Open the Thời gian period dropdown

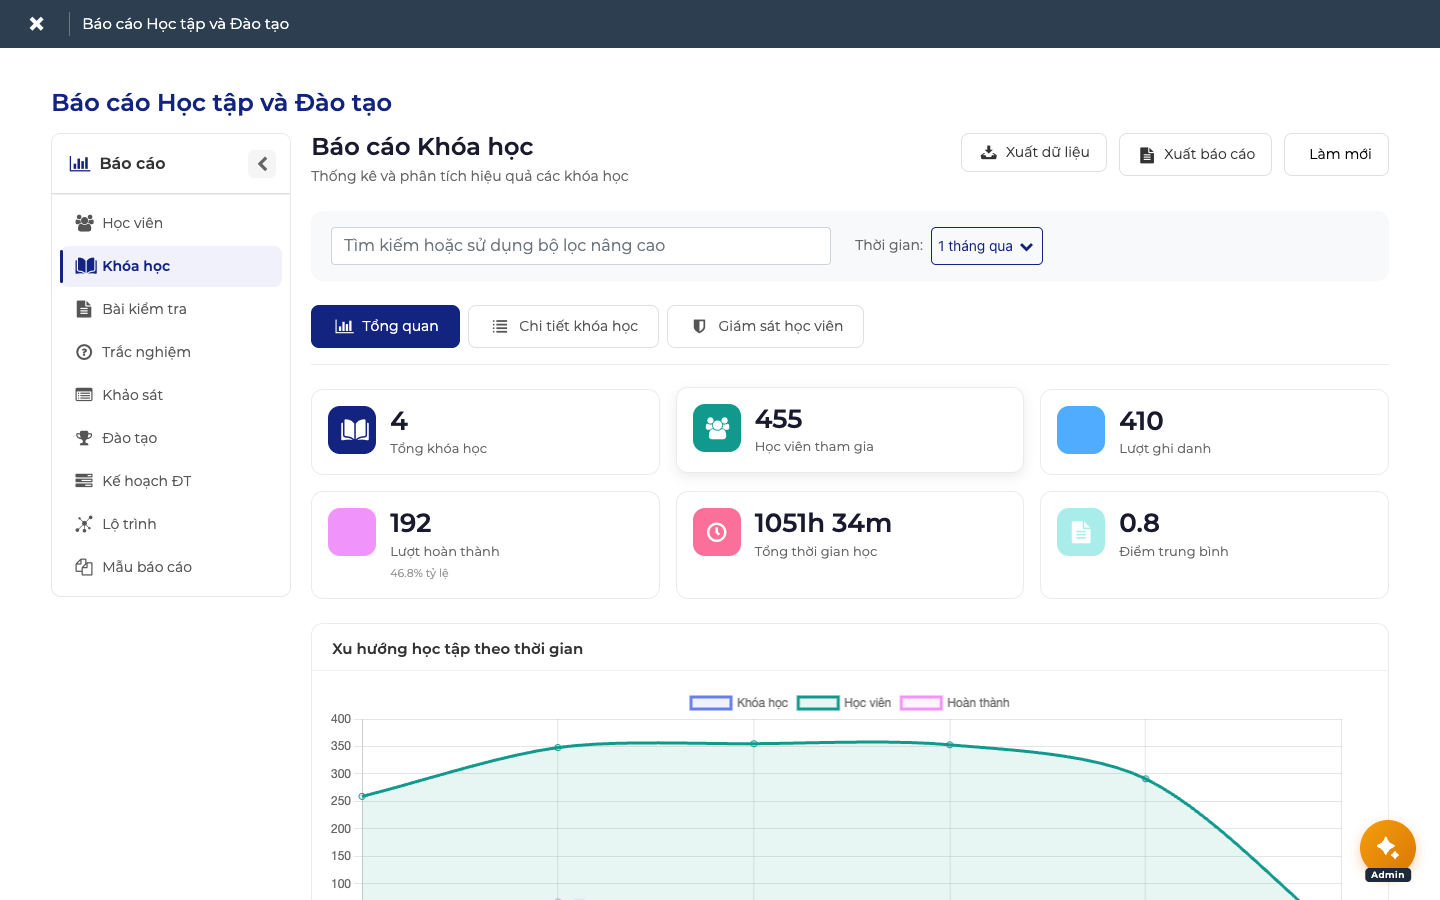987,246
